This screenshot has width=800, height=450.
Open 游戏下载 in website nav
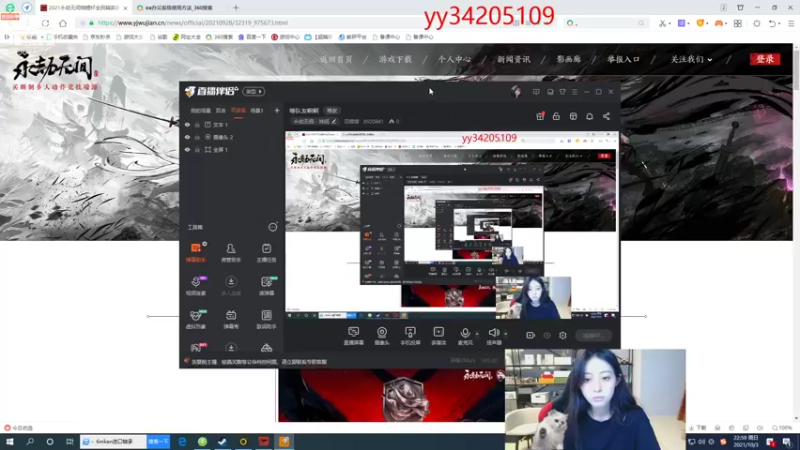[x=395, y=59]
